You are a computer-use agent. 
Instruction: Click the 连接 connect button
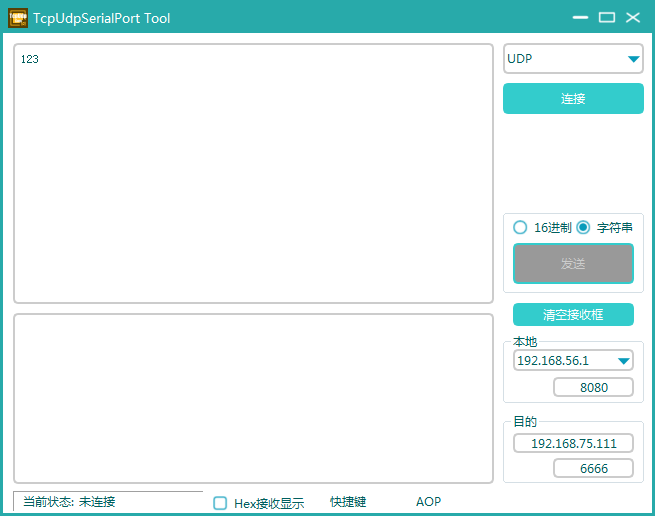[x=573, y=99]
